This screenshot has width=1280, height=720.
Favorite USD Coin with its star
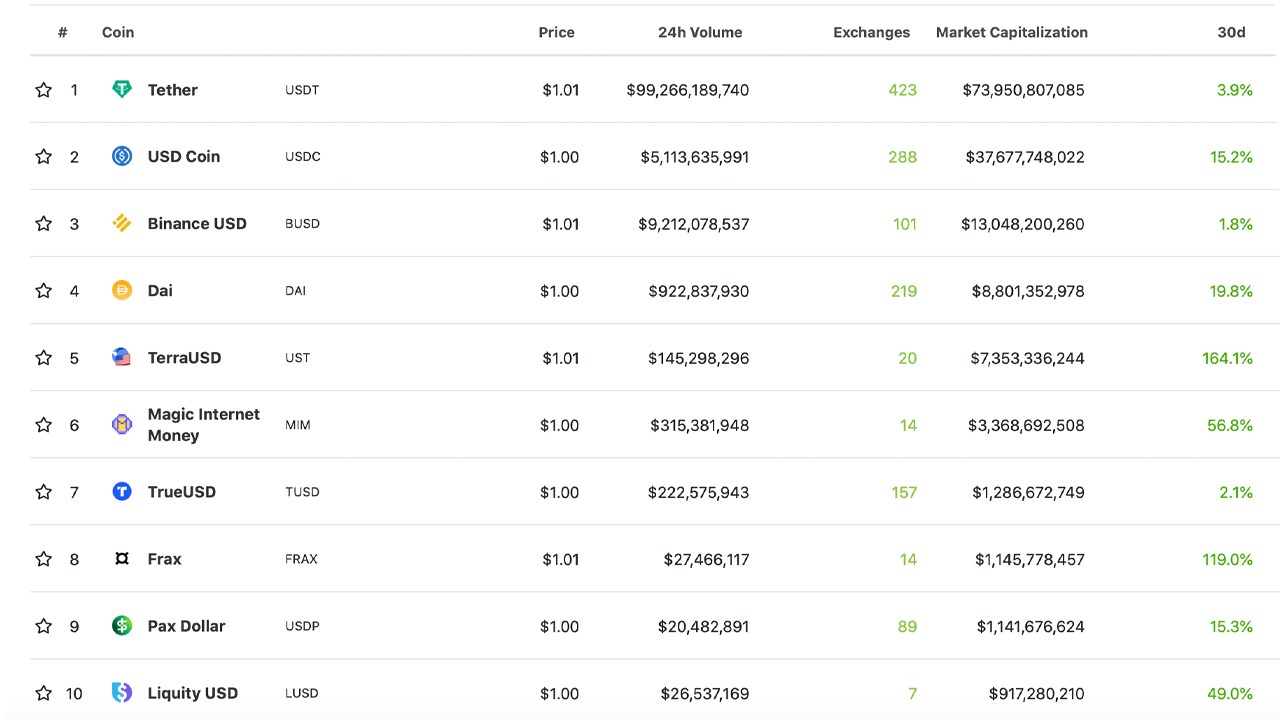(43, 157)
